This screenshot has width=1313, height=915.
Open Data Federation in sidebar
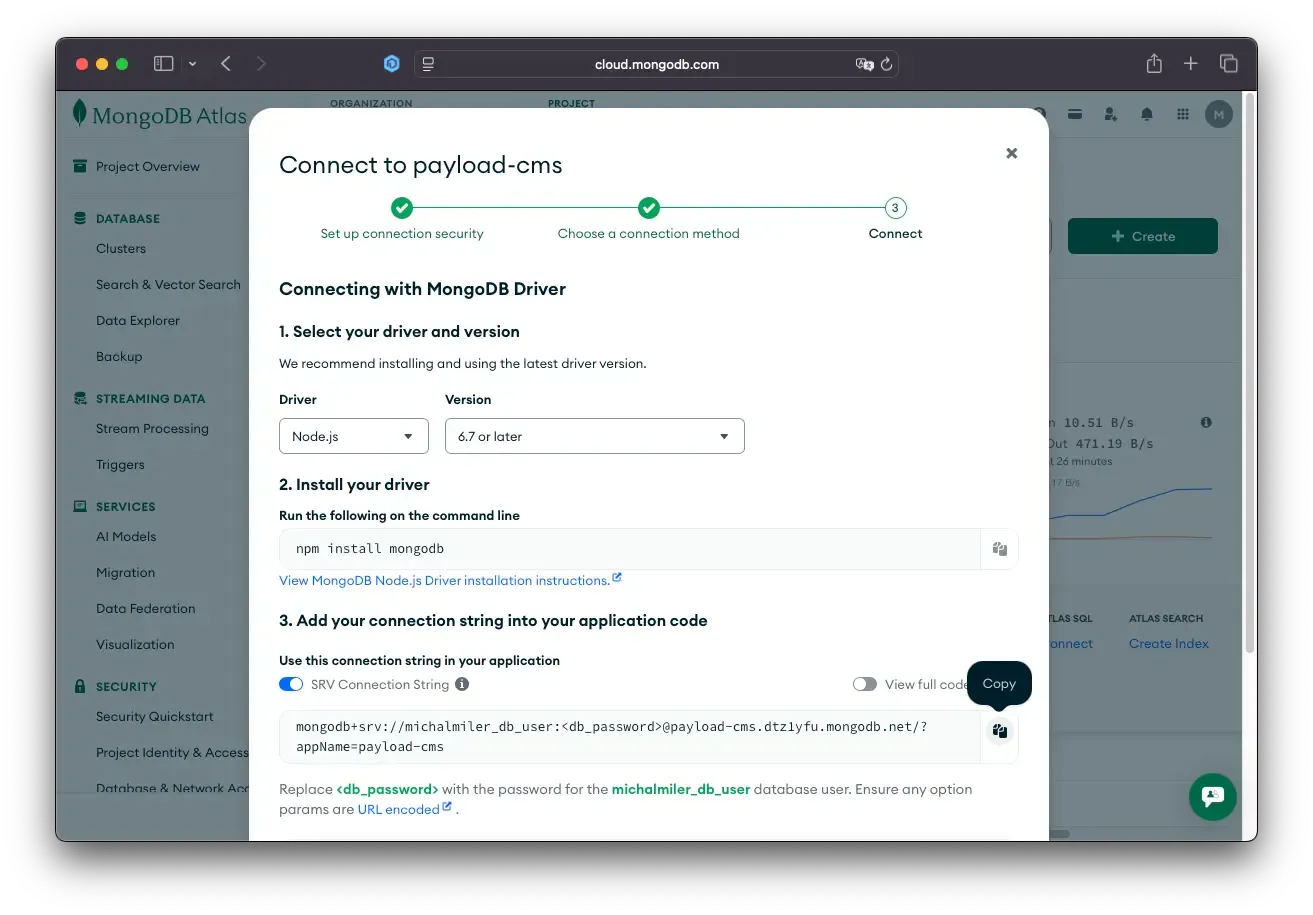click(146, 608)
